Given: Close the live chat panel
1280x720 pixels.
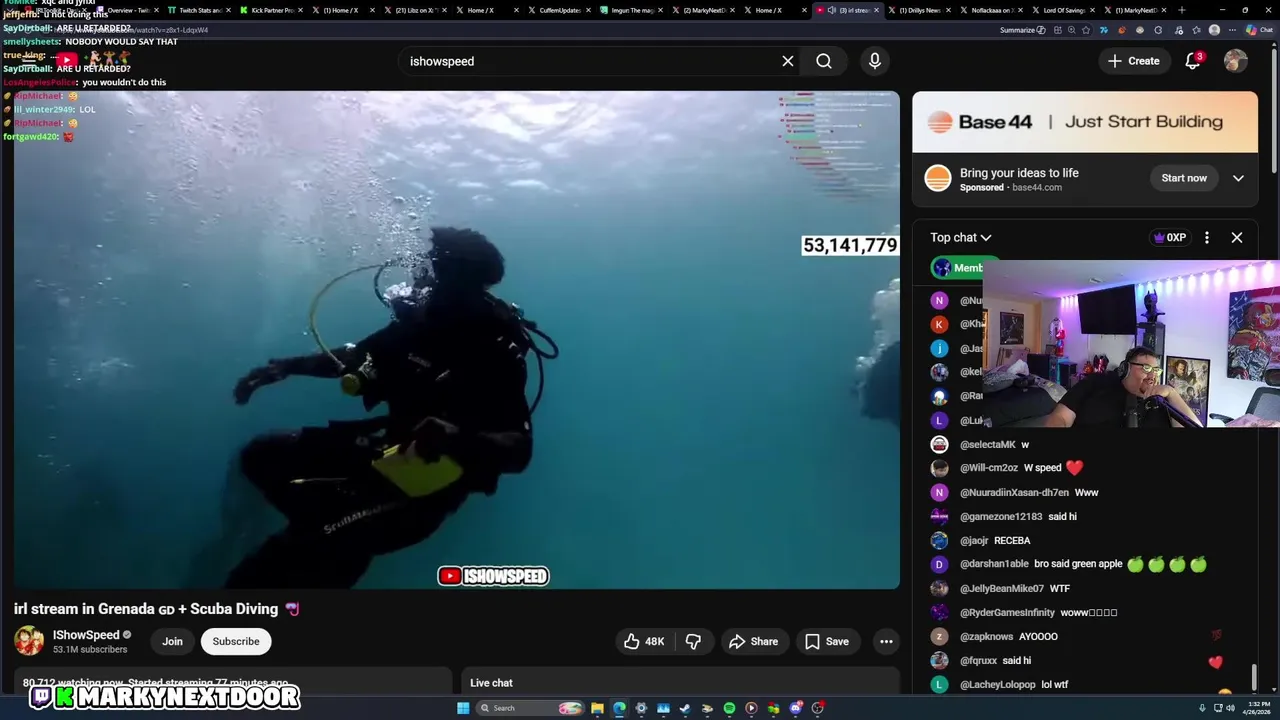Looking at the screenshot, I should [1237, 237].
